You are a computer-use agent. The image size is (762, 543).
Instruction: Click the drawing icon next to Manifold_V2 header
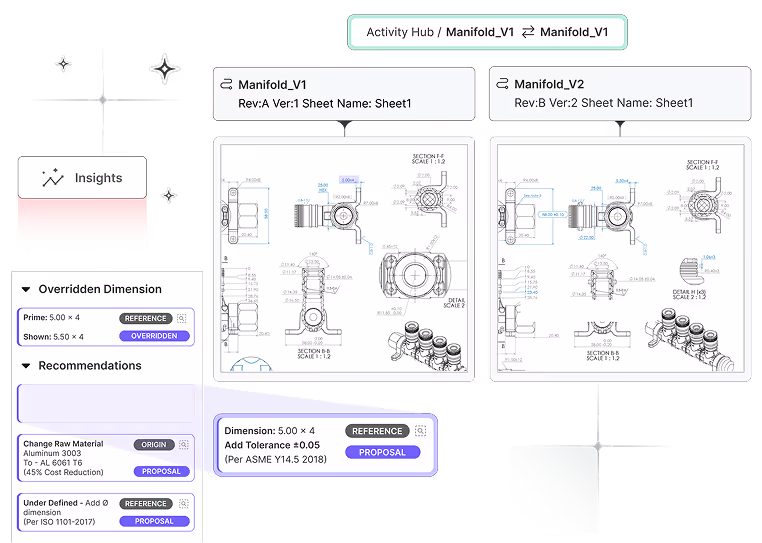pyautogui.click(x=502, y=84)
